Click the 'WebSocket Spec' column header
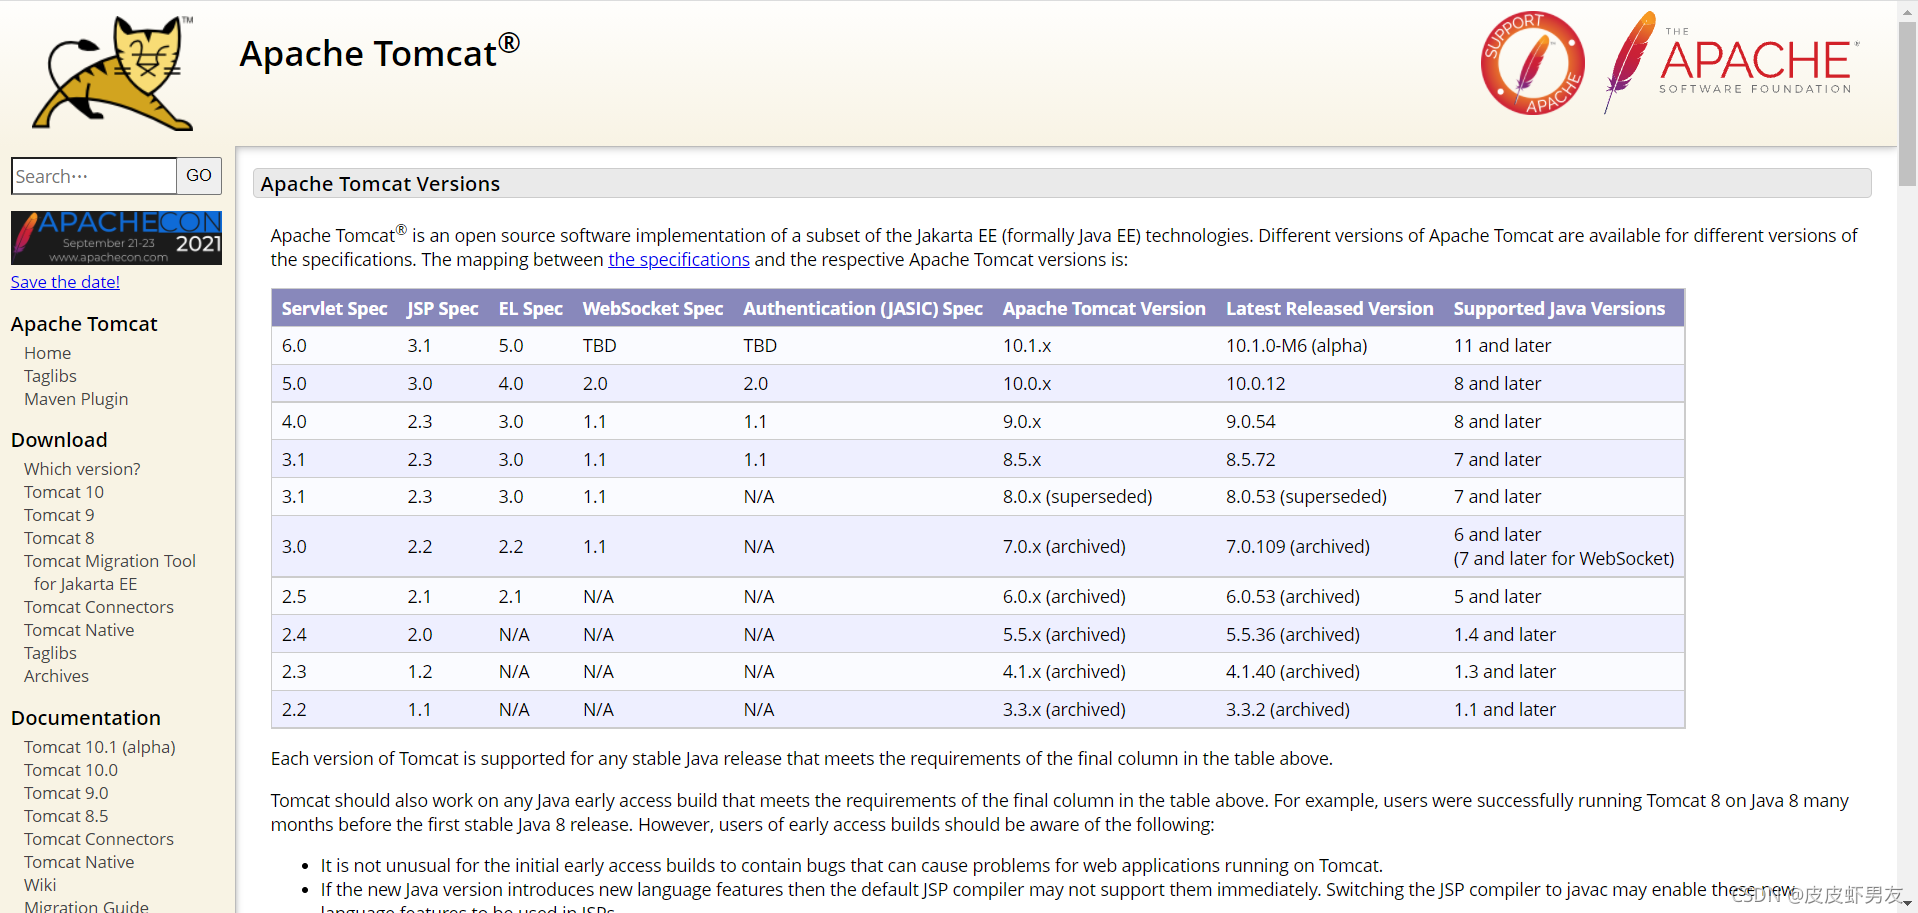Viewport: 1918px width, 913px height. tap(653, 309)
